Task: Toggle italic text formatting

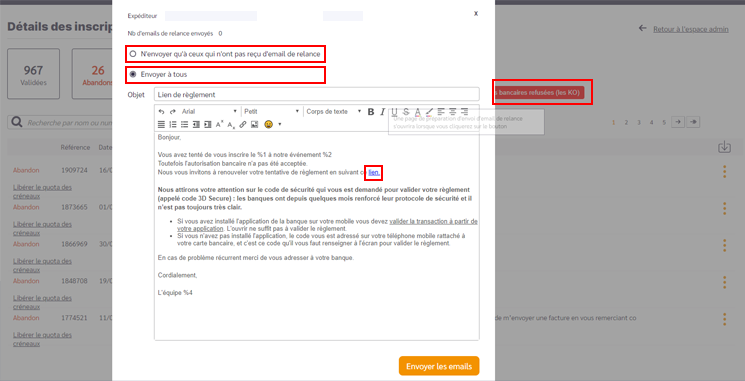Action: click(382, 112)
